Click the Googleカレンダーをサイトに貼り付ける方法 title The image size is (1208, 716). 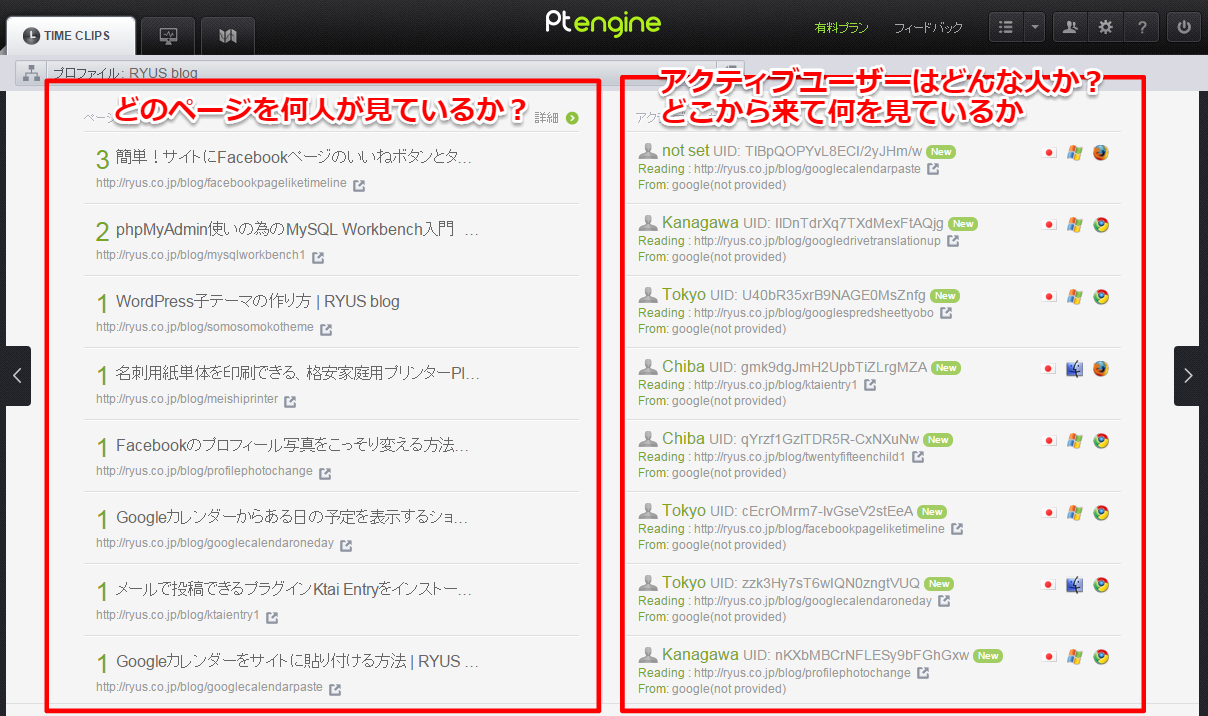click(x=298, y=661)
